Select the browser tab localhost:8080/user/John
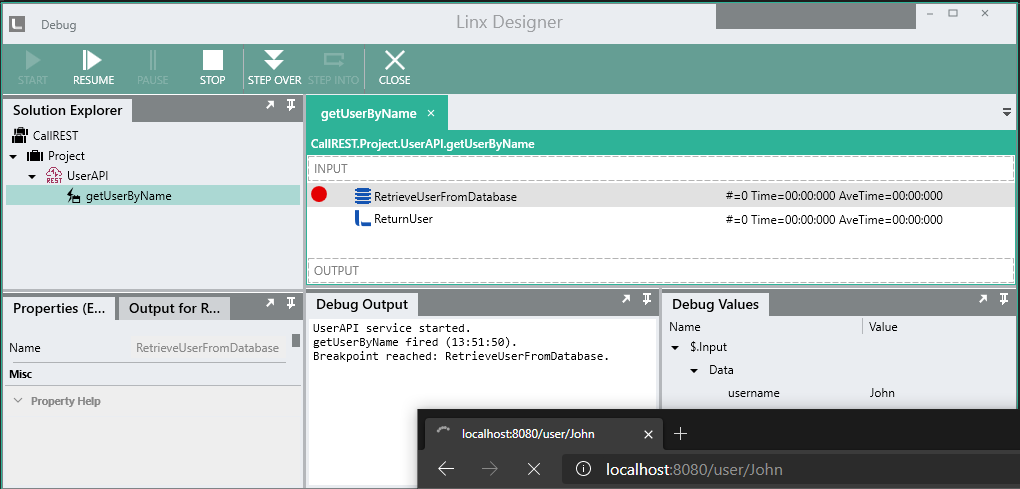Image resolution: width=1020 pixels, height=489 pixels. 543,434
